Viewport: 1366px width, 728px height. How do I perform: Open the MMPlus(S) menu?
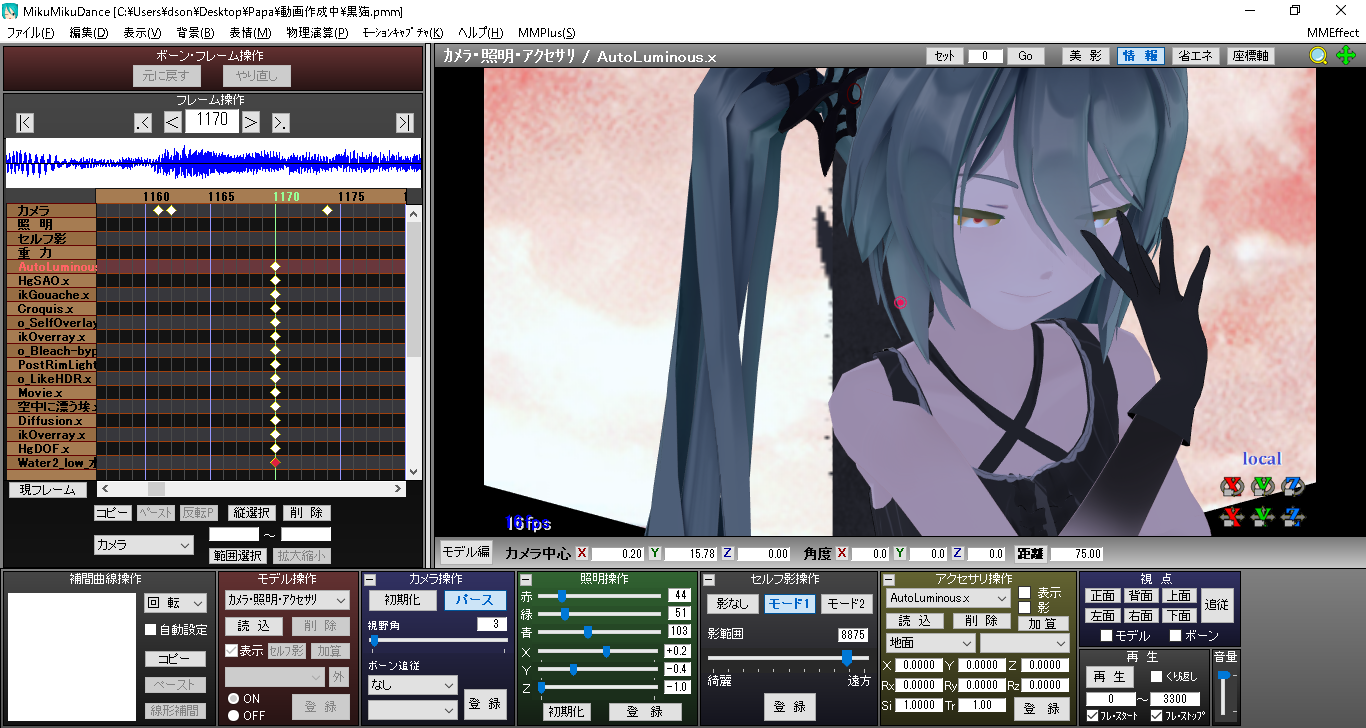click(x=546, y=33)
